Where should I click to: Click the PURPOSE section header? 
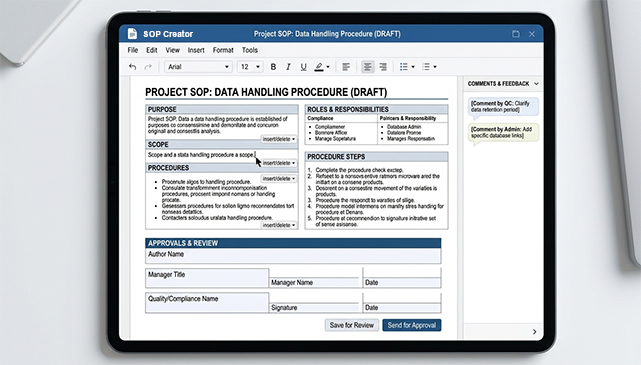click(x=222, y=109)
